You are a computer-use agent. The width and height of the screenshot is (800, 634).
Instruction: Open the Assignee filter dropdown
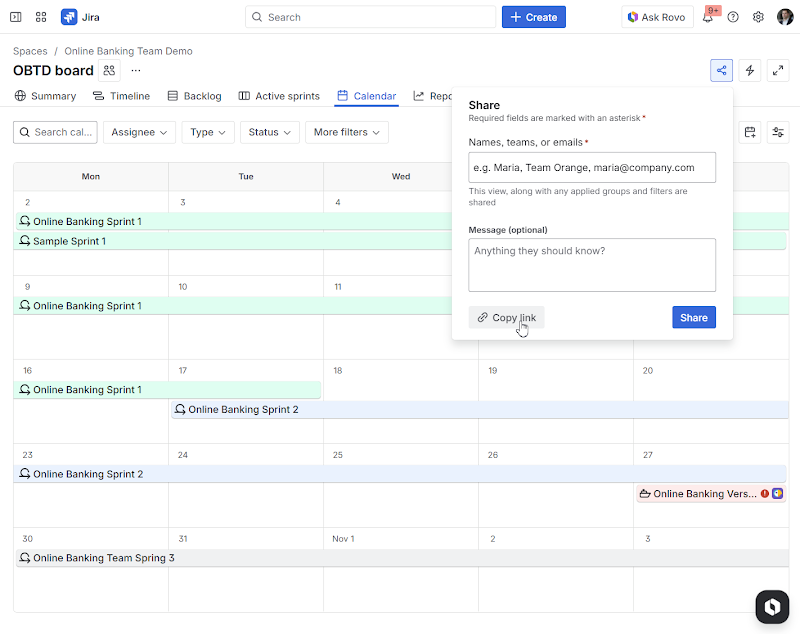click(139, 131)
